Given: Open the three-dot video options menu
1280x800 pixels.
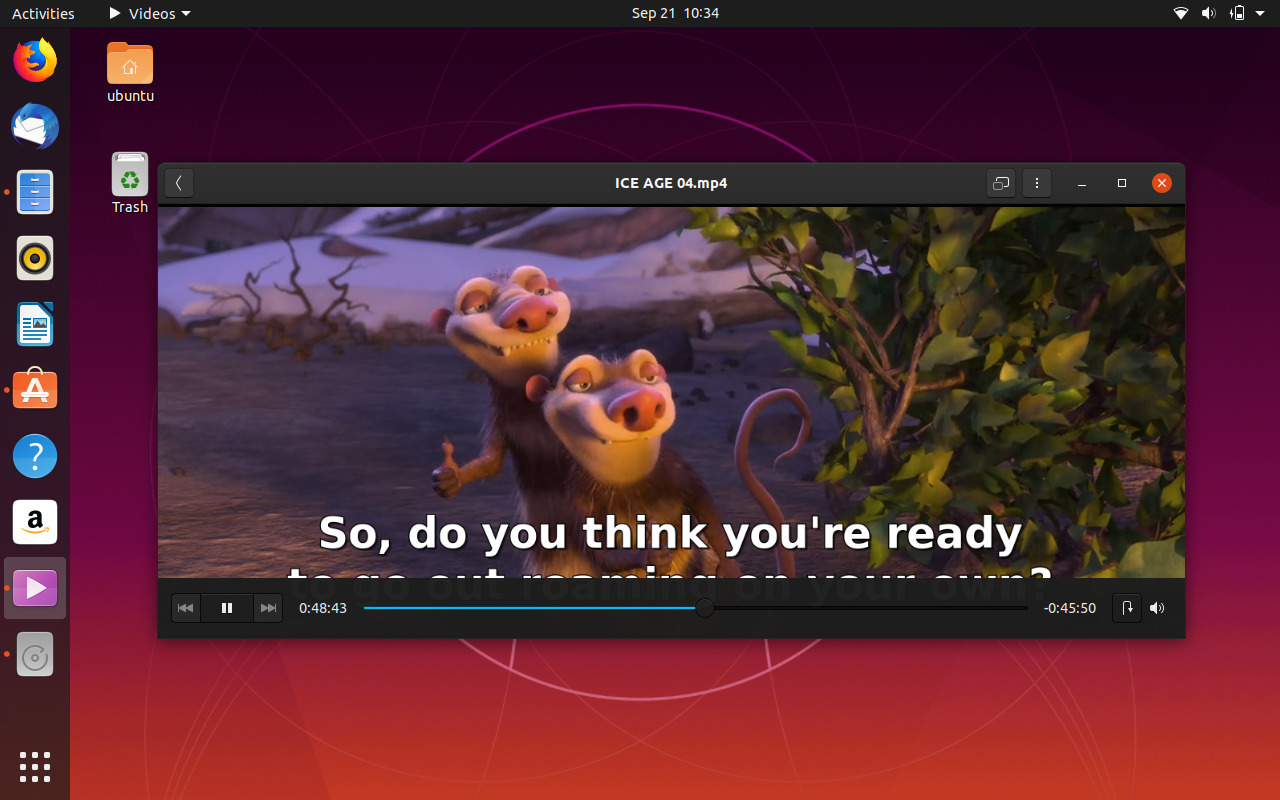Looking at the screenshot, I should tap(1037, 183).
